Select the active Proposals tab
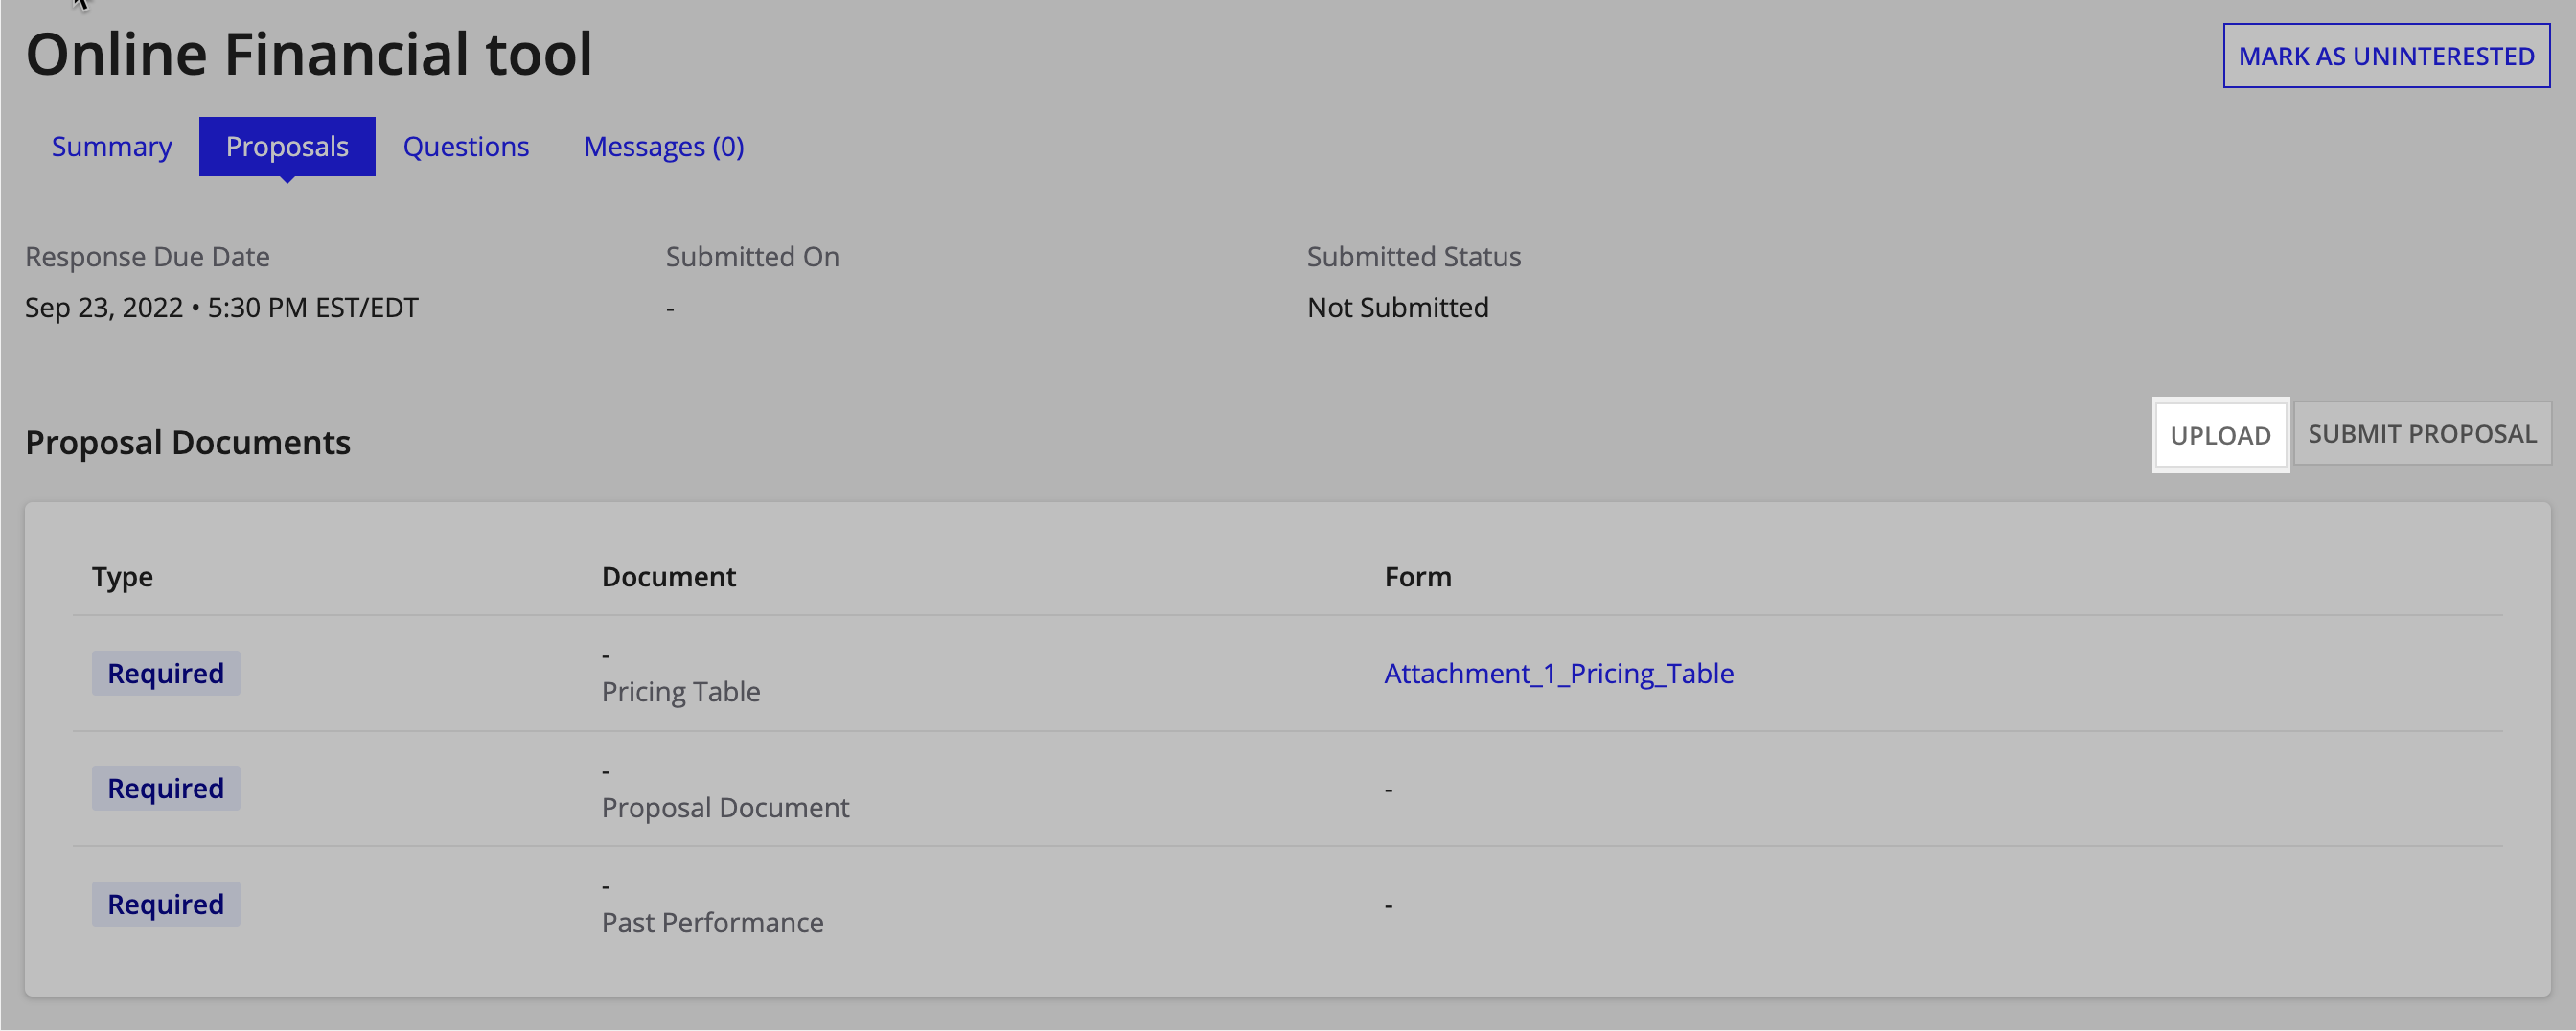The image size is (2576, 1031). click(x=287, y=146)
